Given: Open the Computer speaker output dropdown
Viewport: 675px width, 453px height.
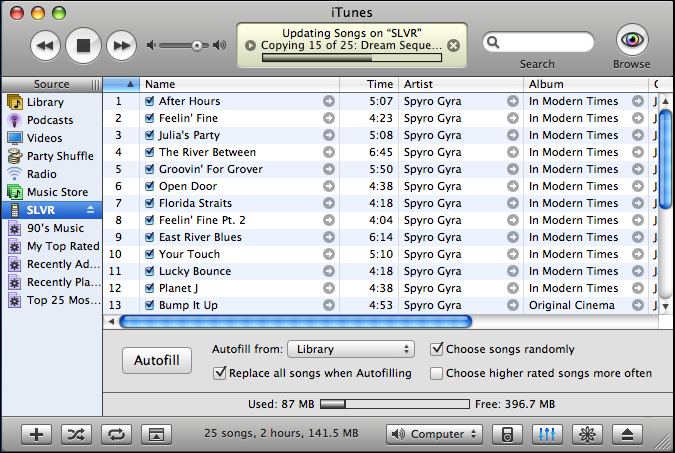Looking at the screenshot, I should [434, 434].
